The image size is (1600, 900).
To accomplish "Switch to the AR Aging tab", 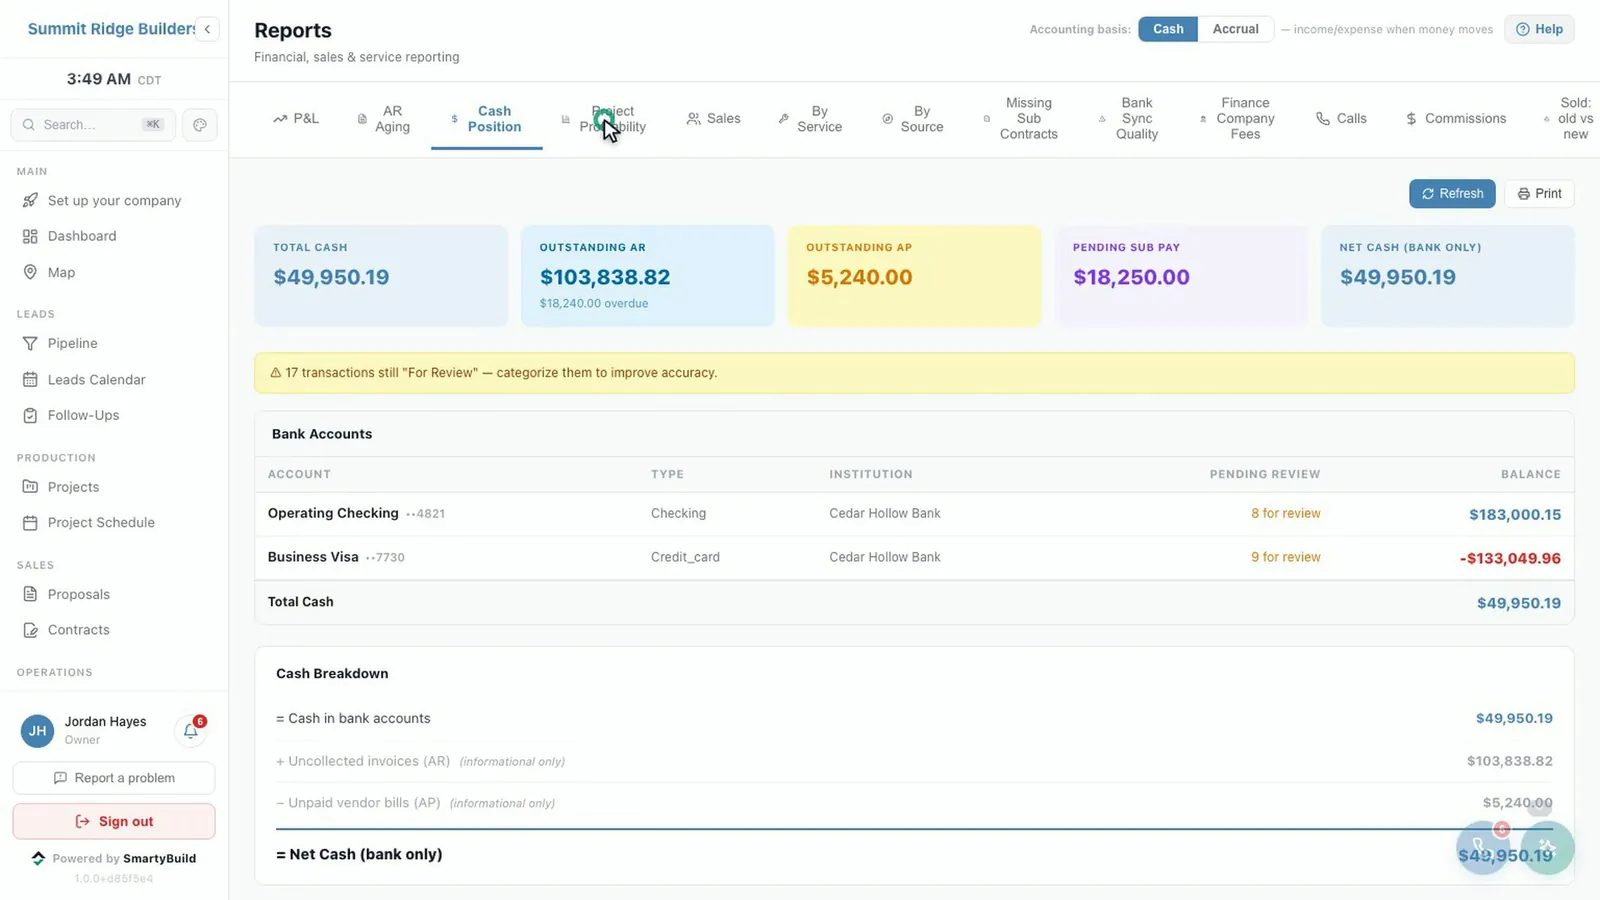I will [x=383, y=119].
